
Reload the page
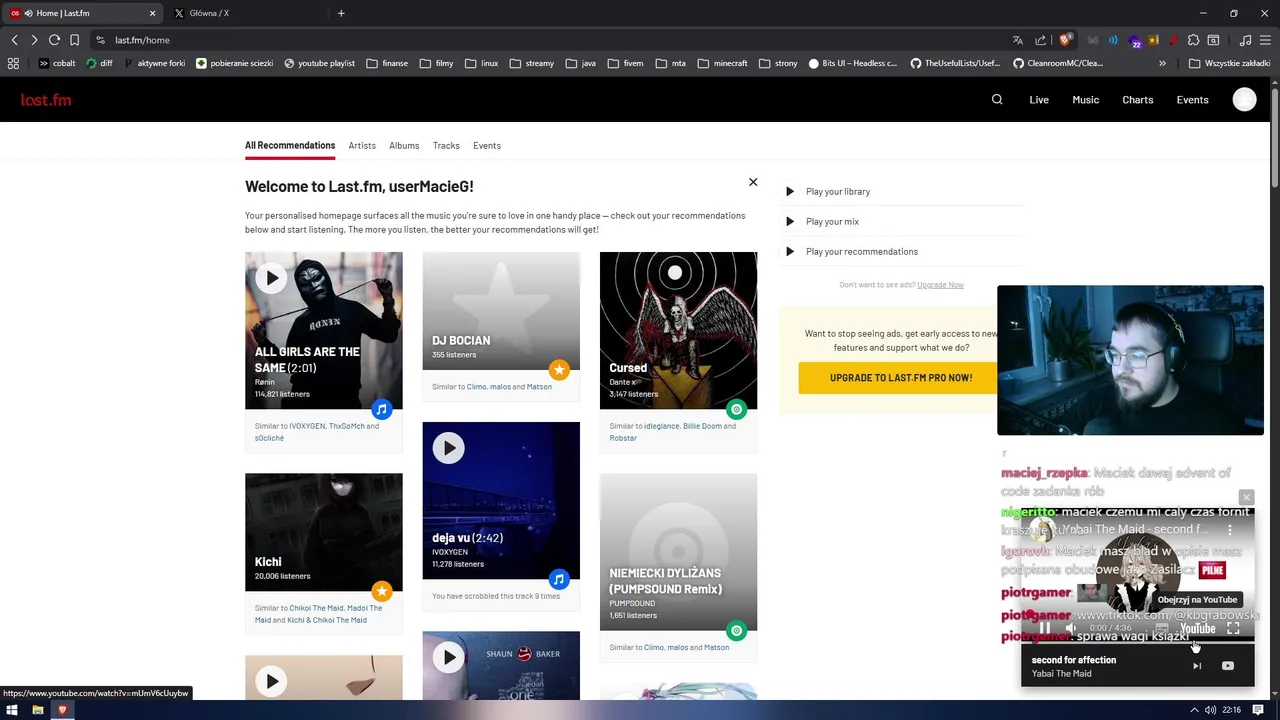pos(54,40)
